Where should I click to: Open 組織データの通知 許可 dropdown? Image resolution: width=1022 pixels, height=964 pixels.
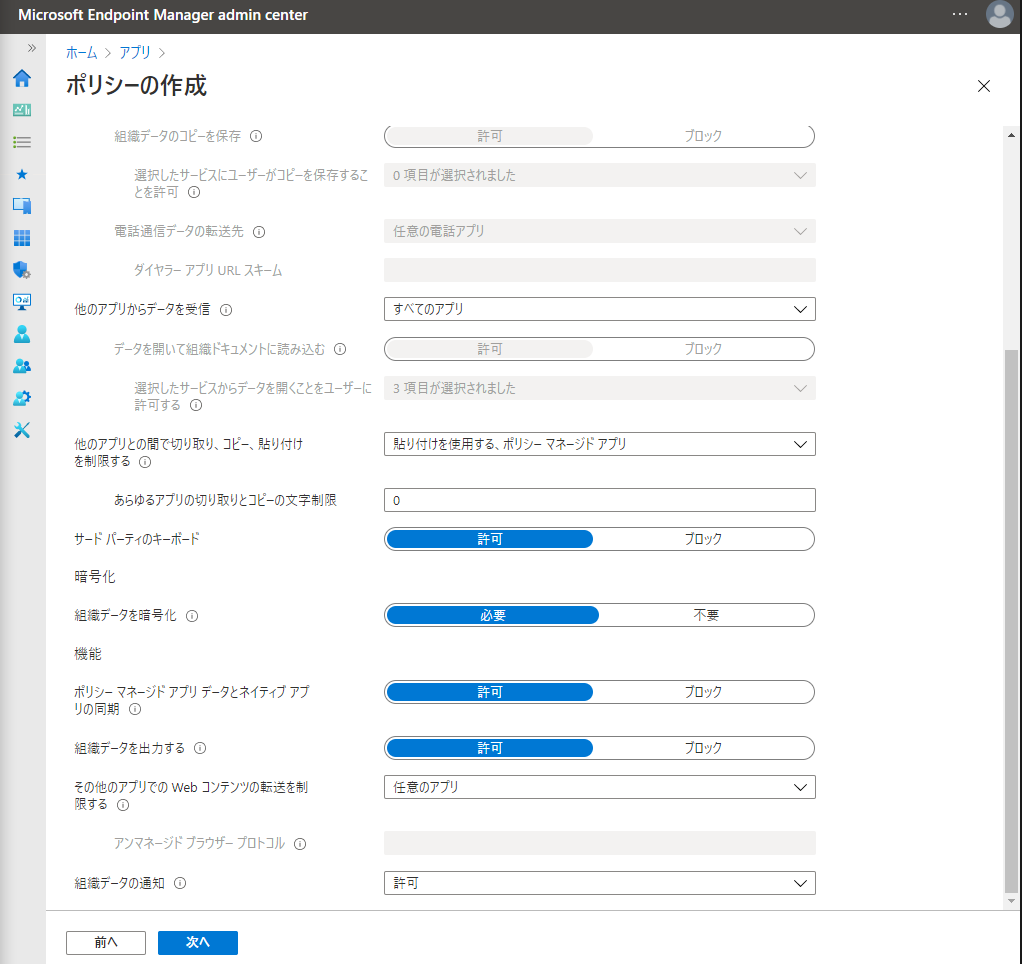point(600,883)
